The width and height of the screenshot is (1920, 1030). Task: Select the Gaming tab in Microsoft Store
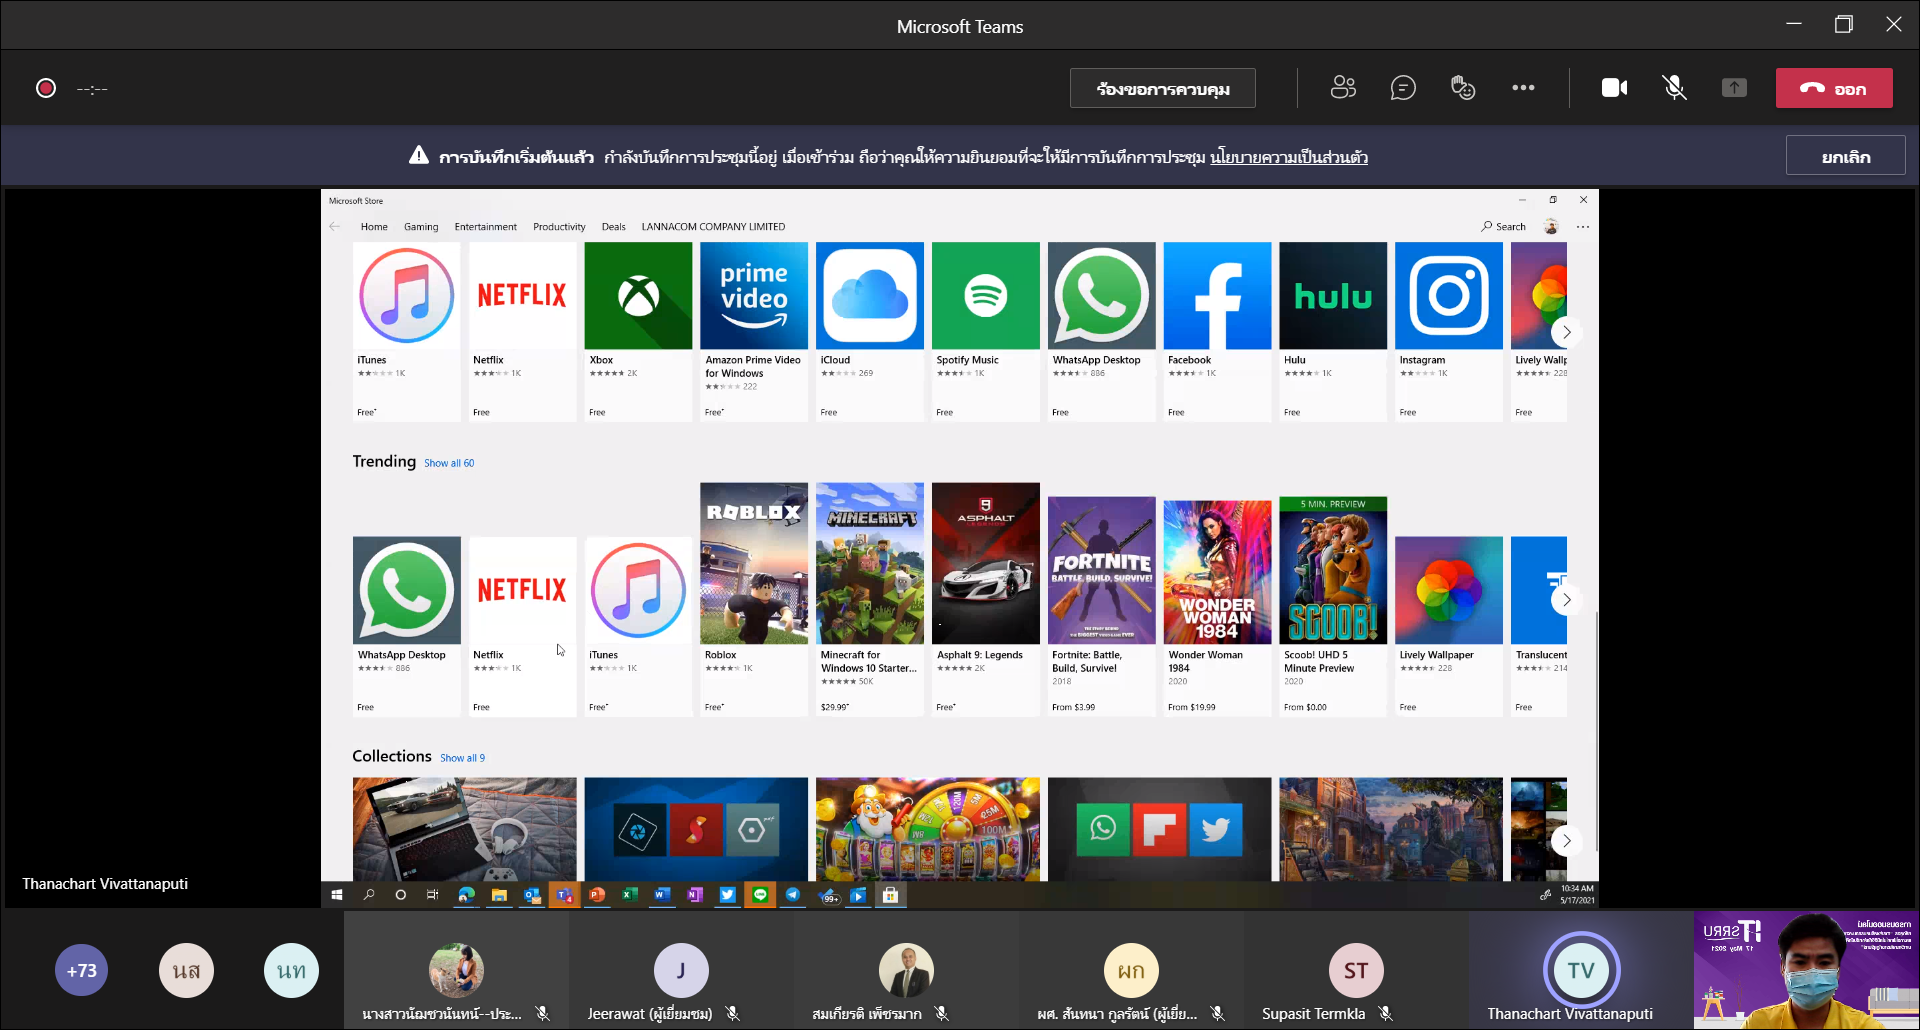click(x=421, y=227)
